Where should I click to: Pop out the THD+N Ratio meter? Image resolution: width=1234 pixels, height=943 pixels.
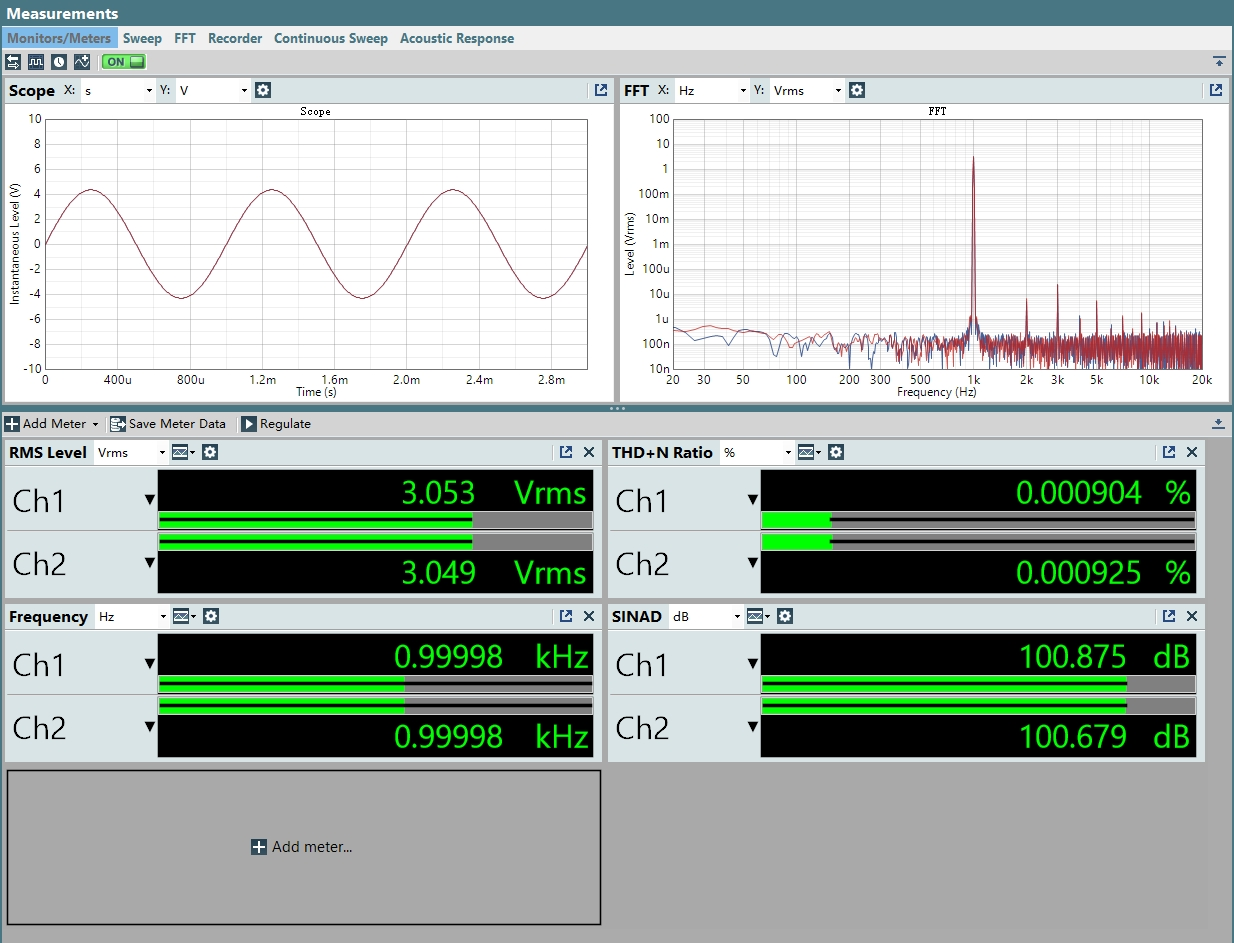click(1169, 452)
